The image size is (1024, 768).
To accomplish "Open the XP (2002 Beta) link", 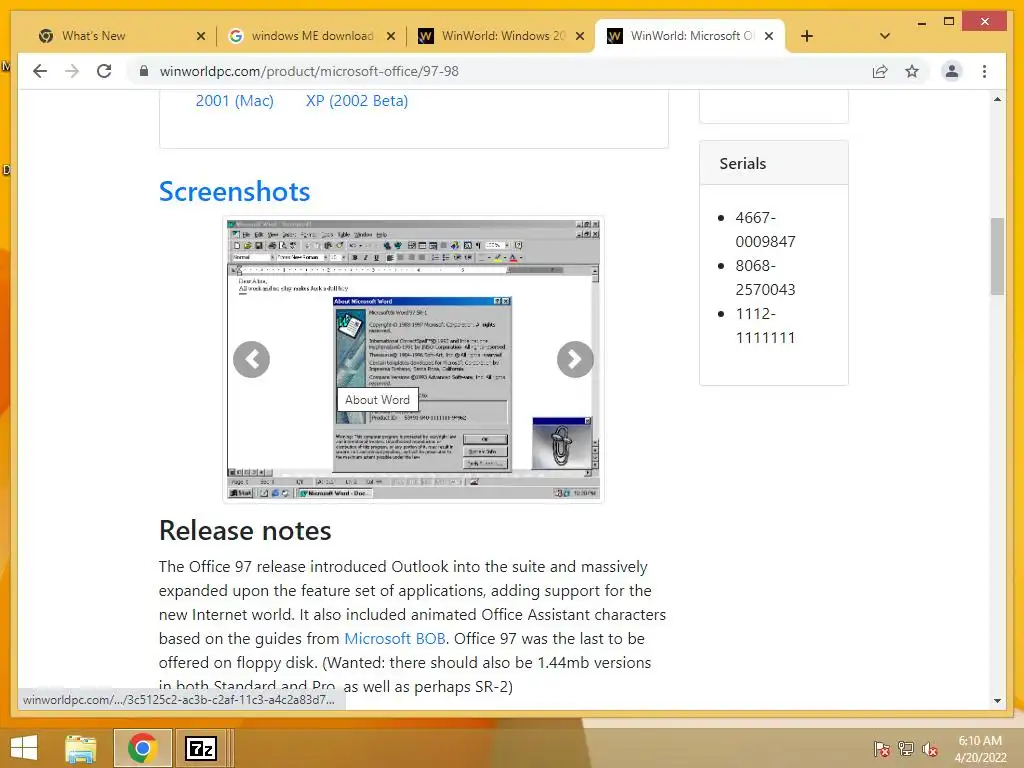I will click(357, 101).
